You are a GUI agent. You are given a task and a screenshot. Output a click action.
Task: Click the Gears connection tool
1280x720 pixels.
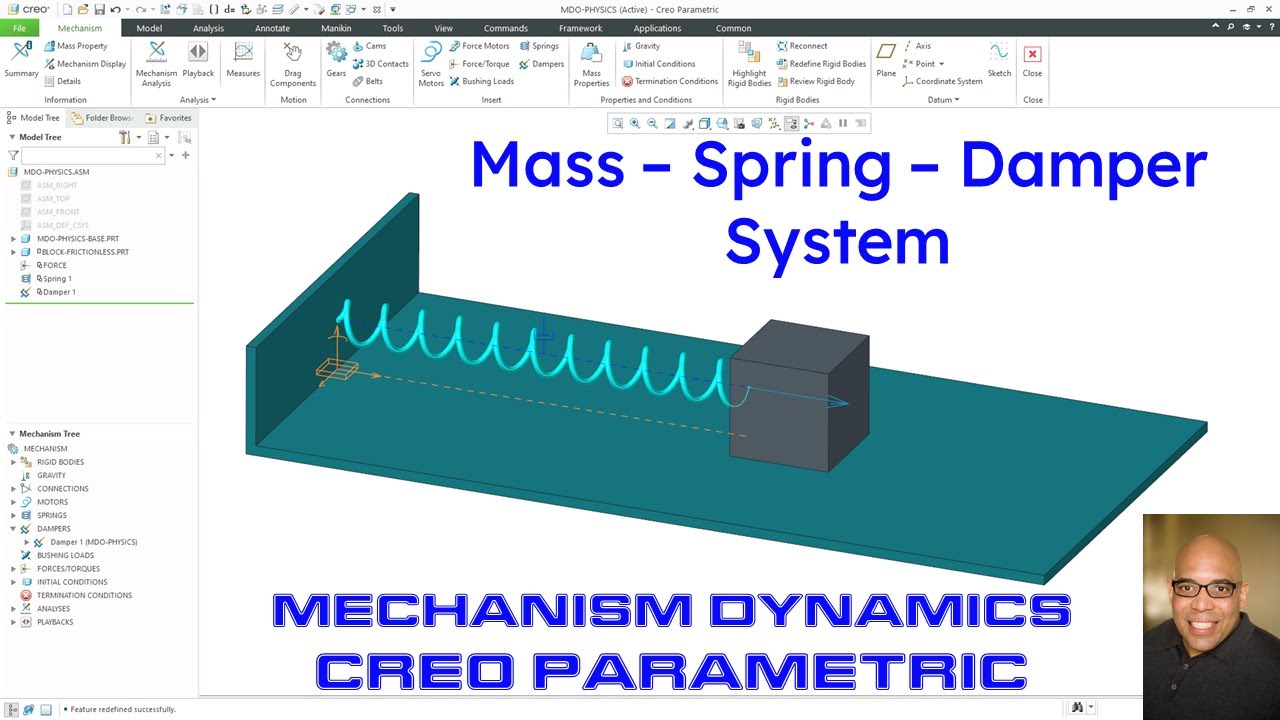pyautogui.click(x=336, y=60)
